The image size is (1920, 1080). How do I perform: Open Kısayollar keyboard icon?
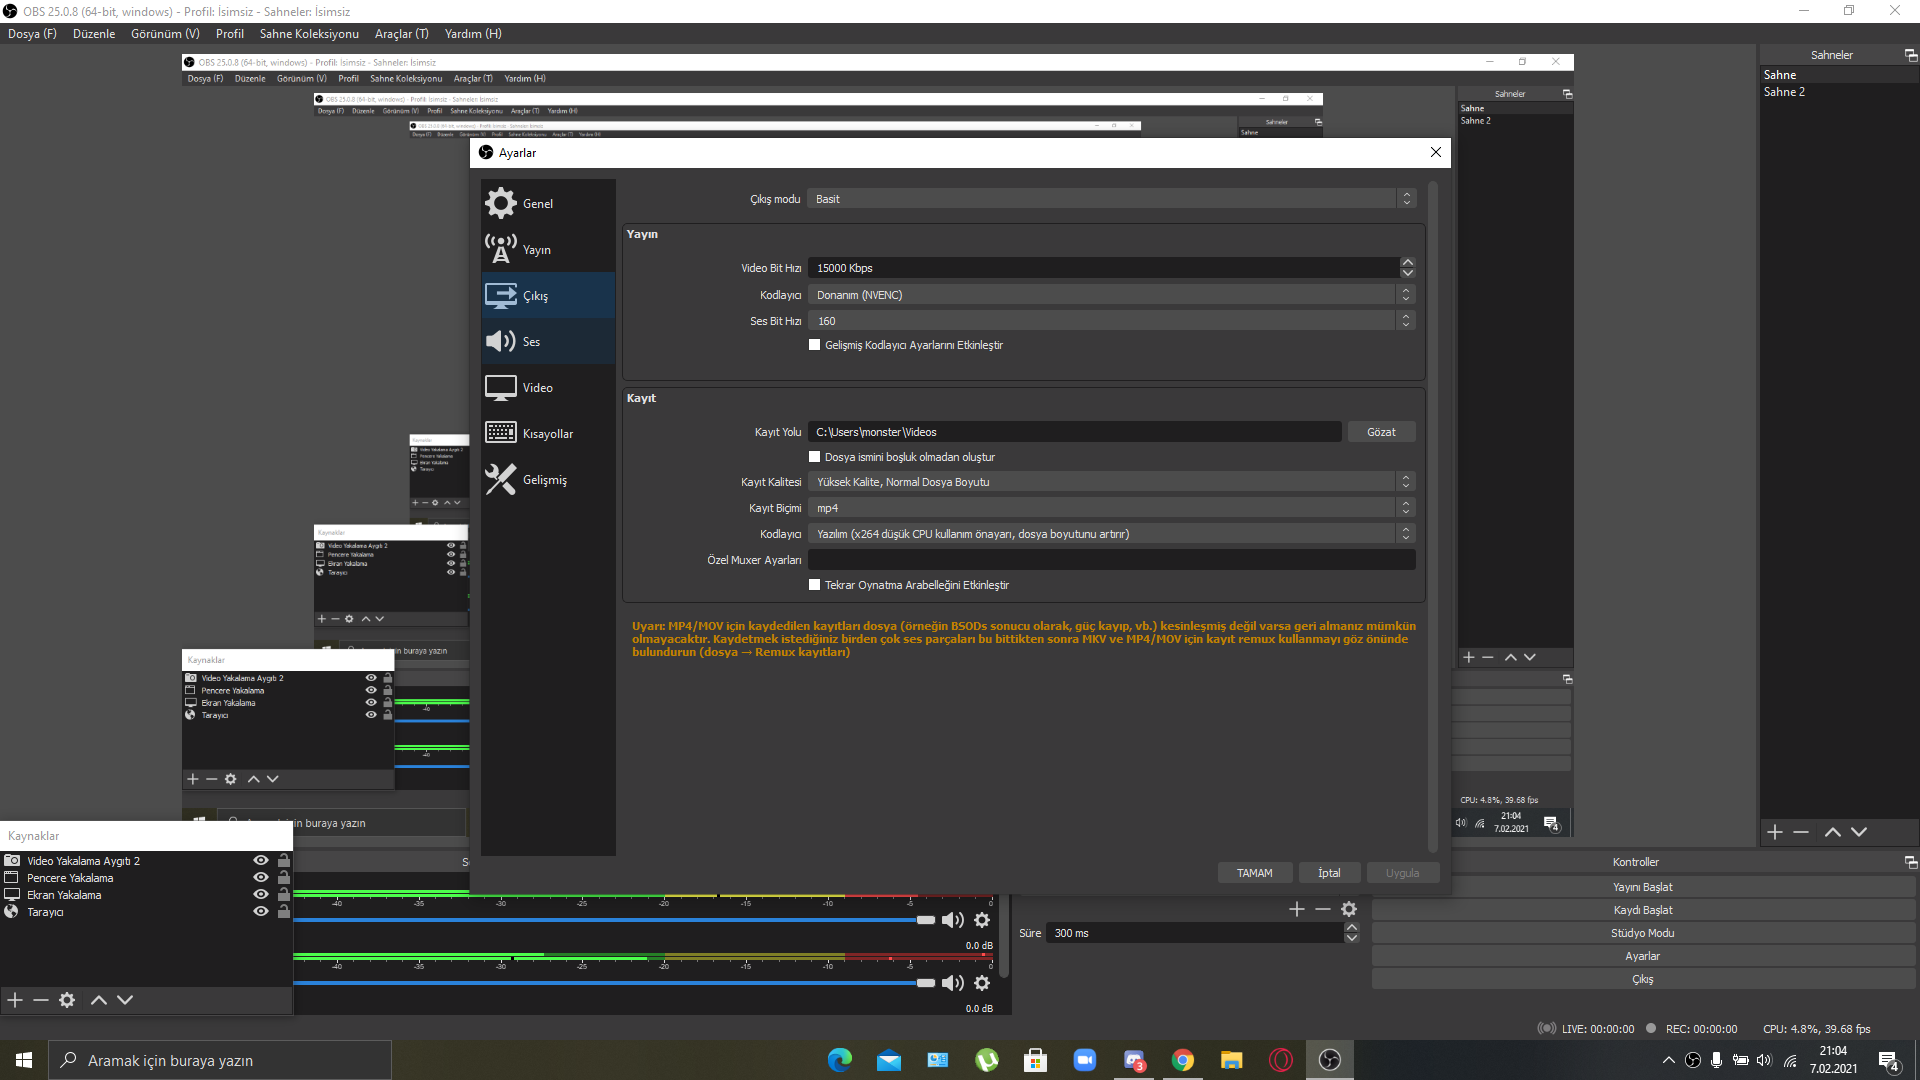(501, 433)
